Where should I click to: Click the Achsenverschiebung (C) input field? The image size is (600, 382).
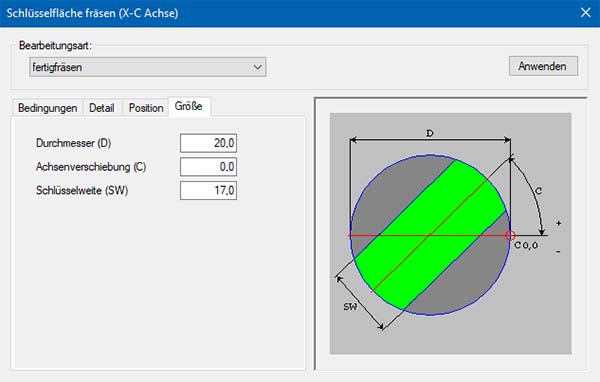tap(208, 167)
